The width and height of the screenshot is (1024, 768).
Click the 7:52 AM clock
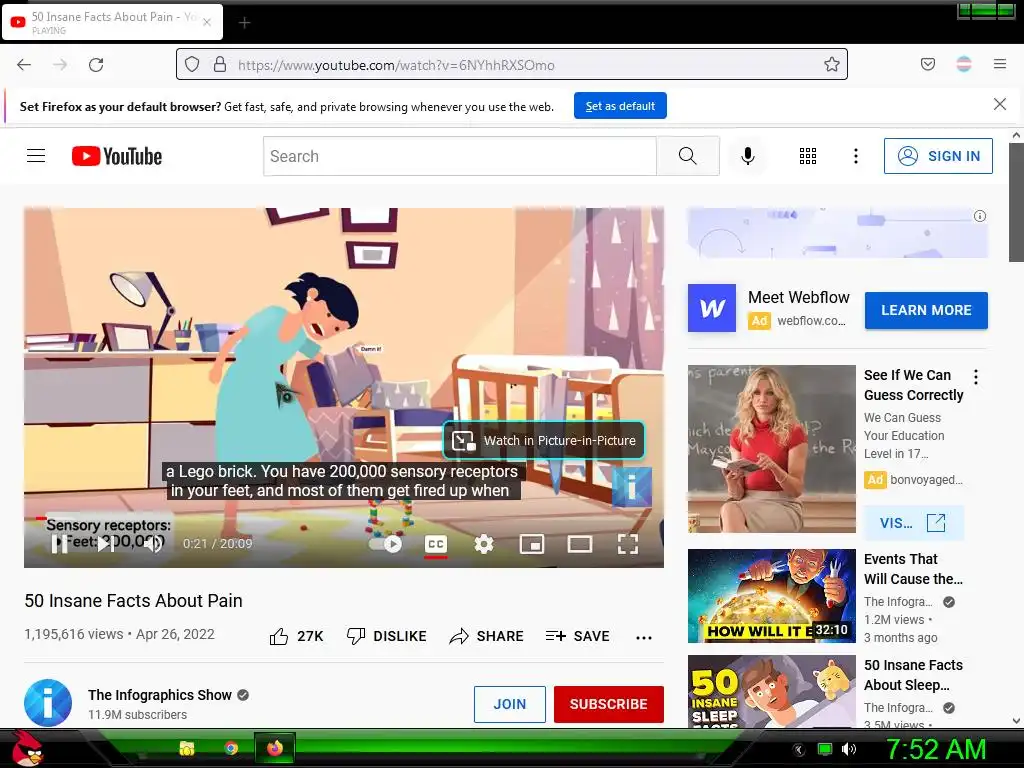pos(936,749)
